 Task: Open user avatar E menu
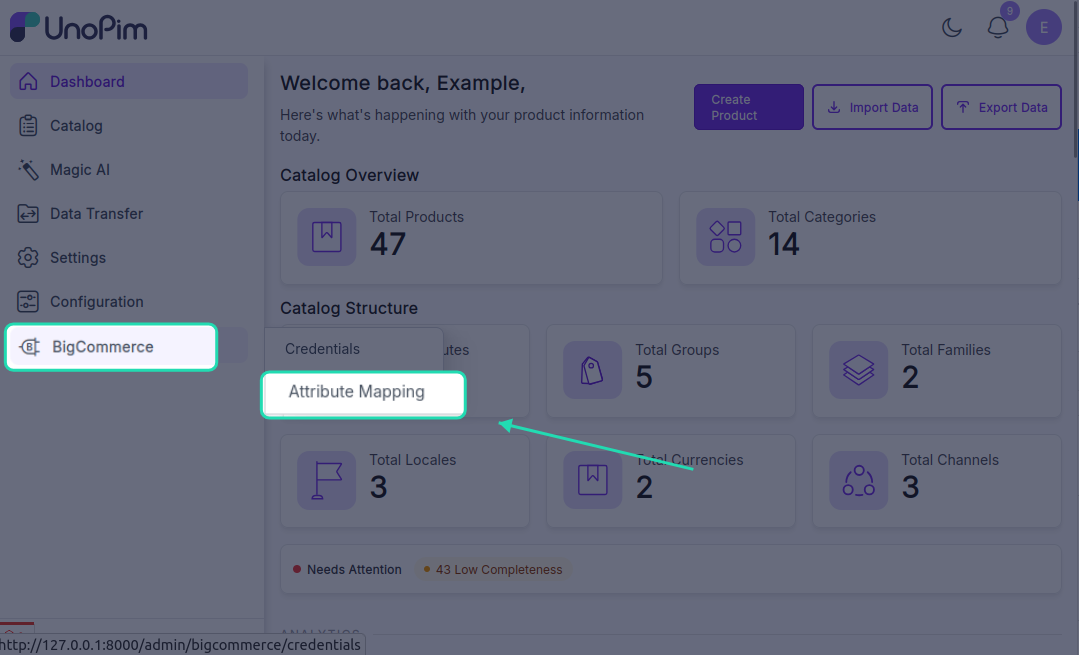click(x=1044, y=28)
